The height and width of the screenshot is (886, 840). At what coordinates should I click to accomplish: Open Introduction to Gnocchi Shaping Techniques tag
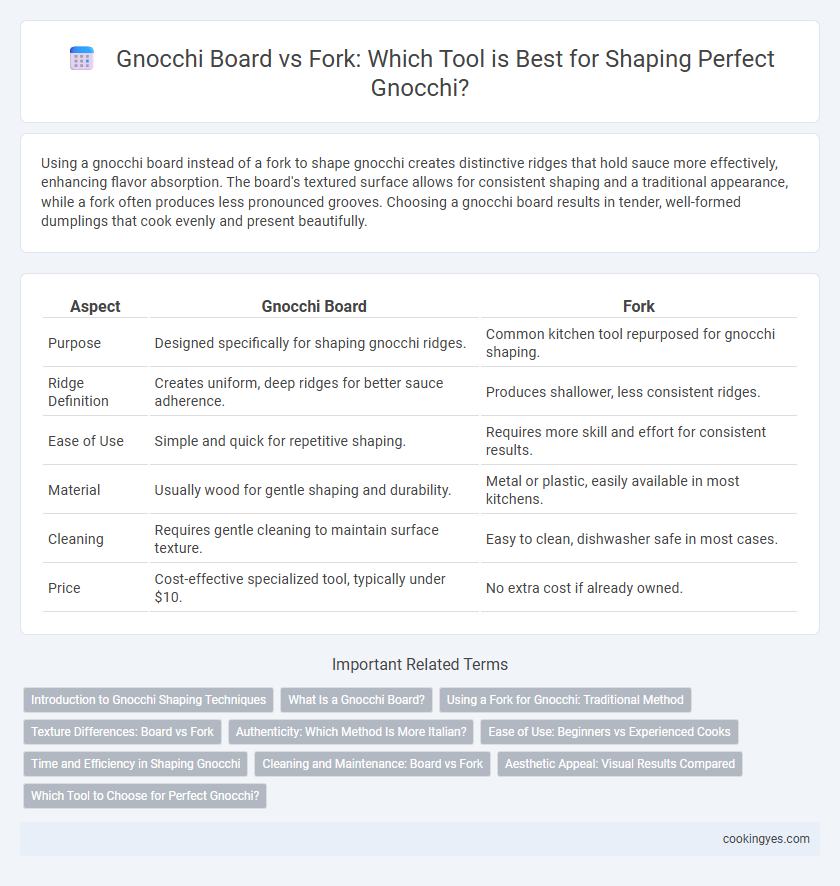click(149, 700)
